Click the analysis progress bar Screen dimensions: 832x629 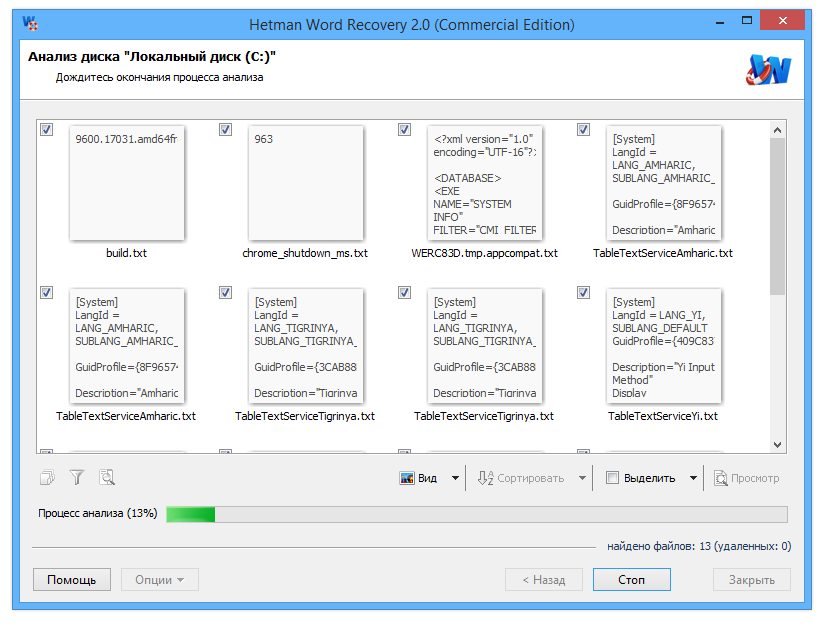pos(476,514)
